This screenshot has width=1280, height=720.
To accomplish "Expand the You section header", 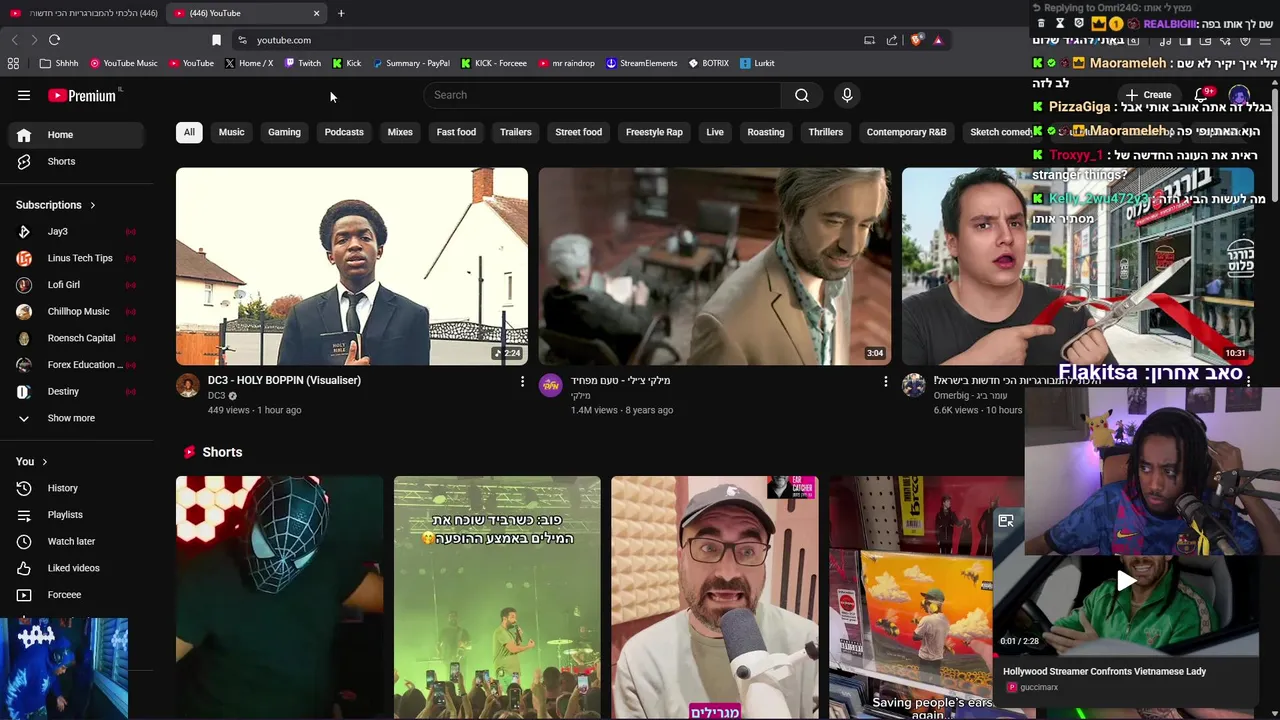I will click(x=32, y=461).
